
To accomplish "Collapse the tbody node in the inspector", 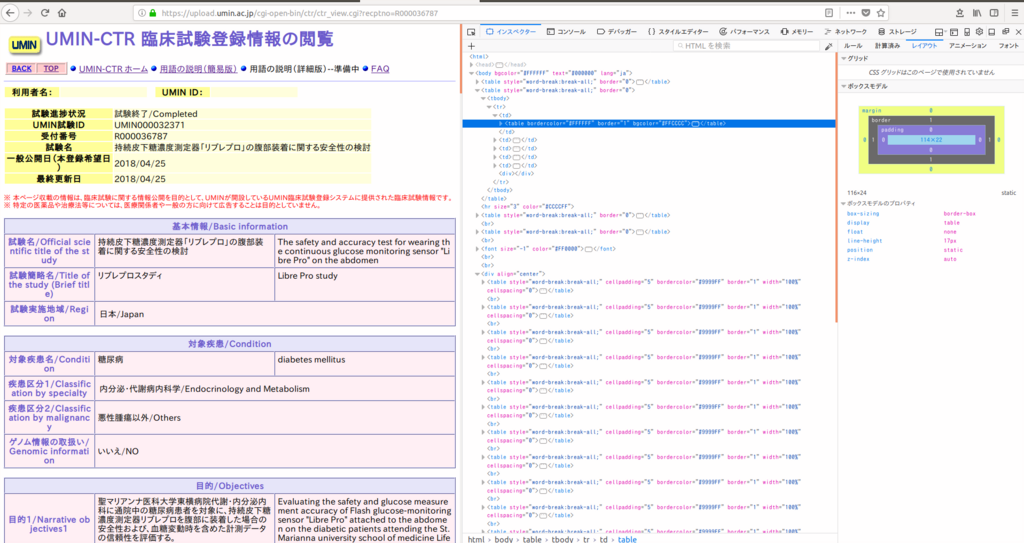I will [484, 98].
